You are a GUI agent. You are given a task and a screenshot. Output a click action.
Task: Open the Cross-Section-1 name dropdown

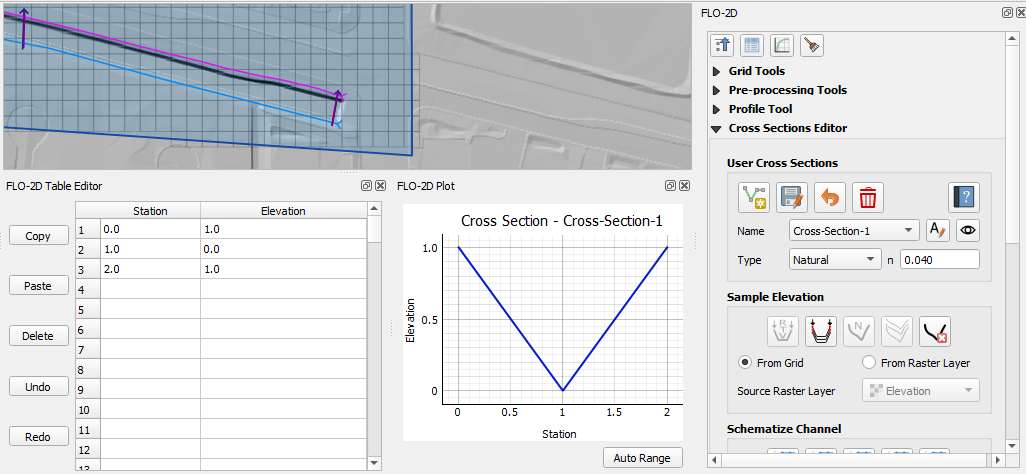[x=853, y=231]
